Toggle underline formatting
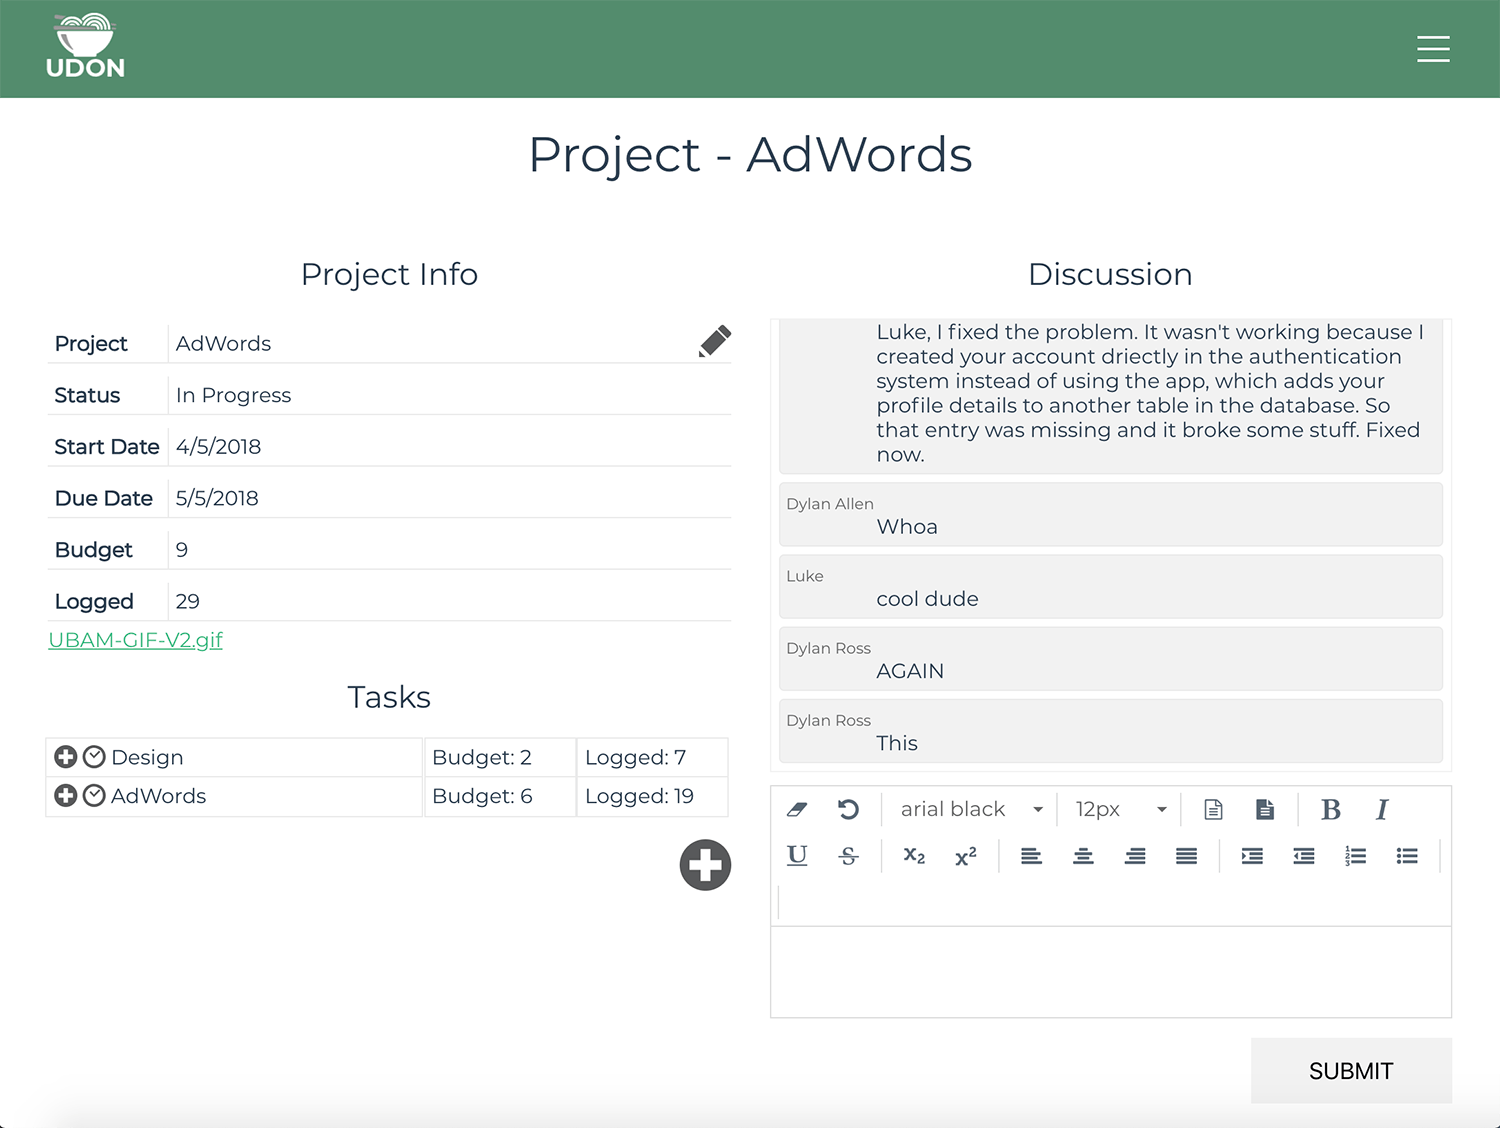 click(x=797, y=855)
